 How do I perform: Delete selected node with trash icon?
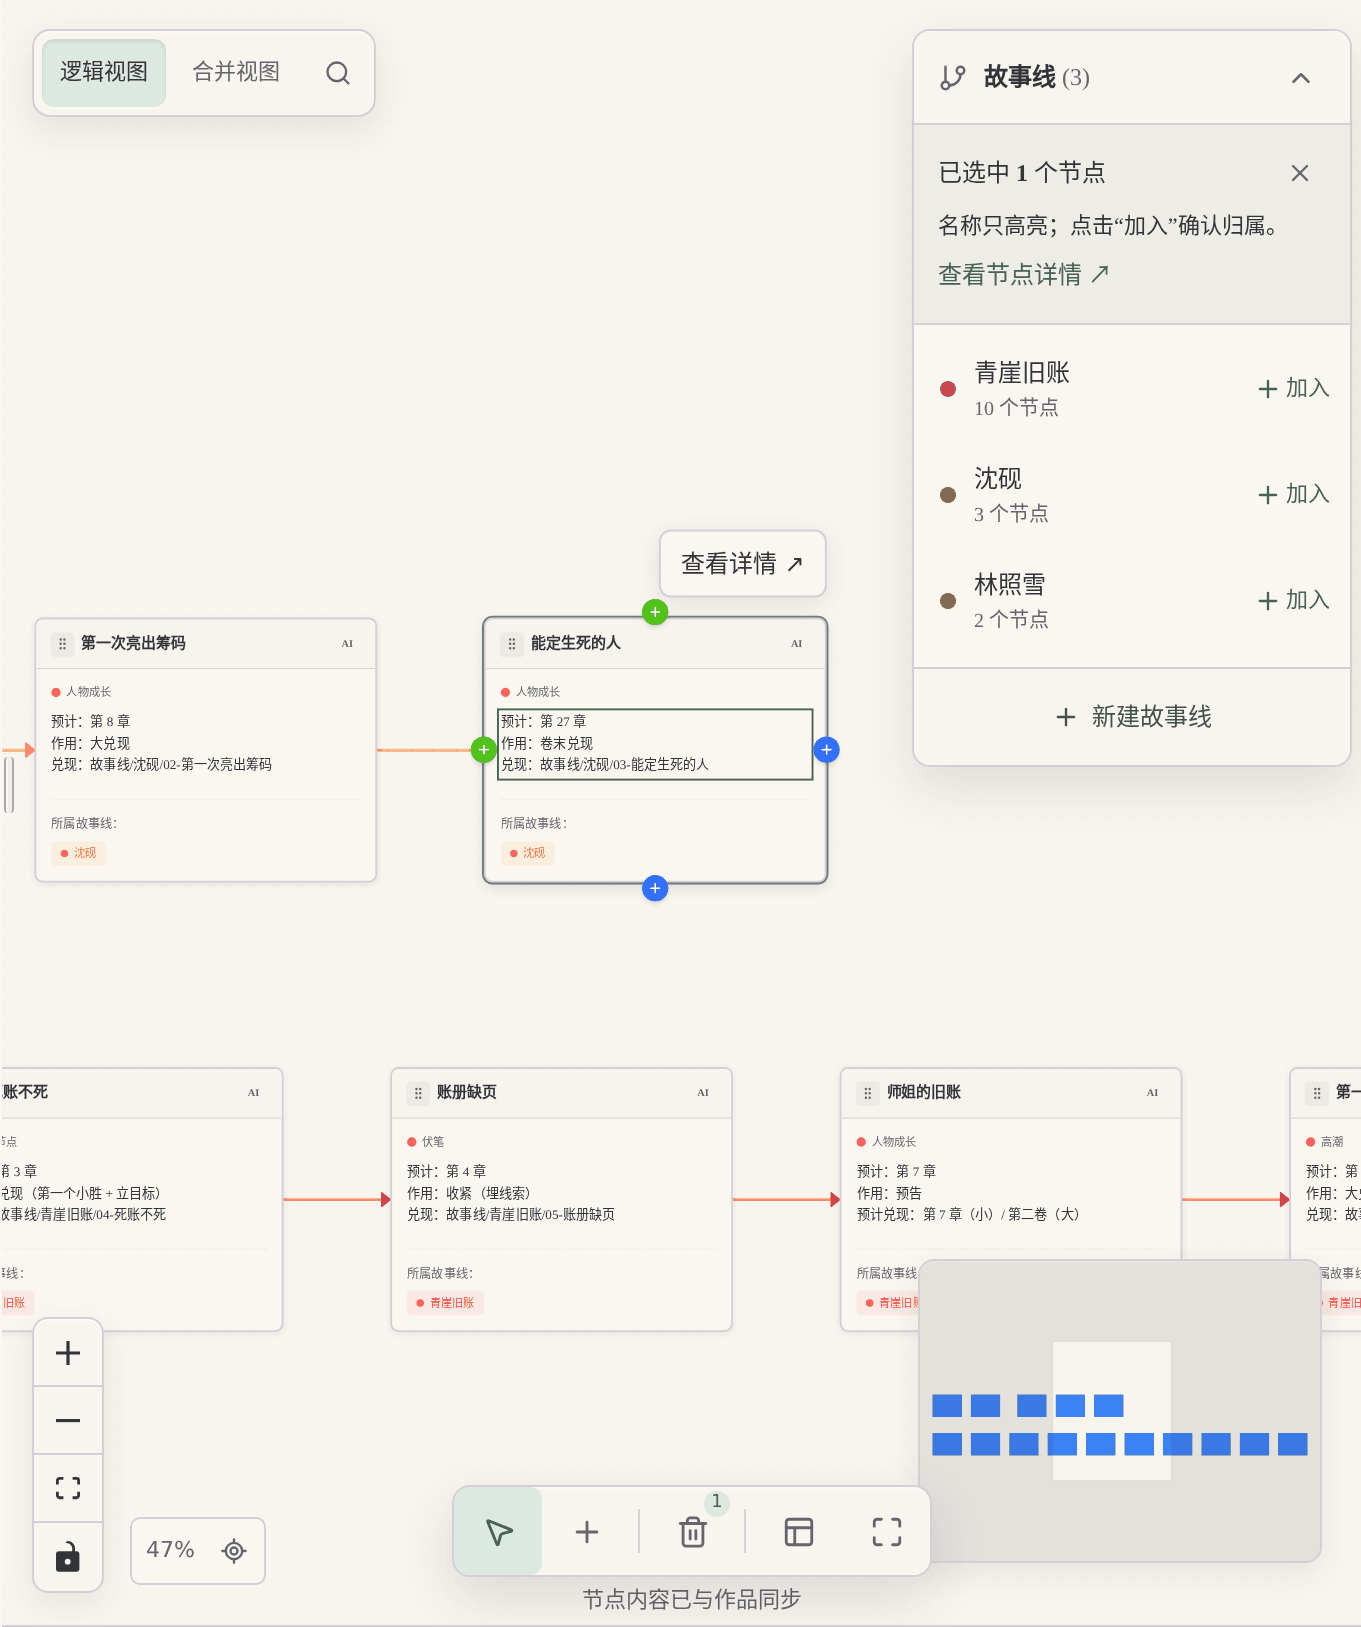coord(693,1532)
